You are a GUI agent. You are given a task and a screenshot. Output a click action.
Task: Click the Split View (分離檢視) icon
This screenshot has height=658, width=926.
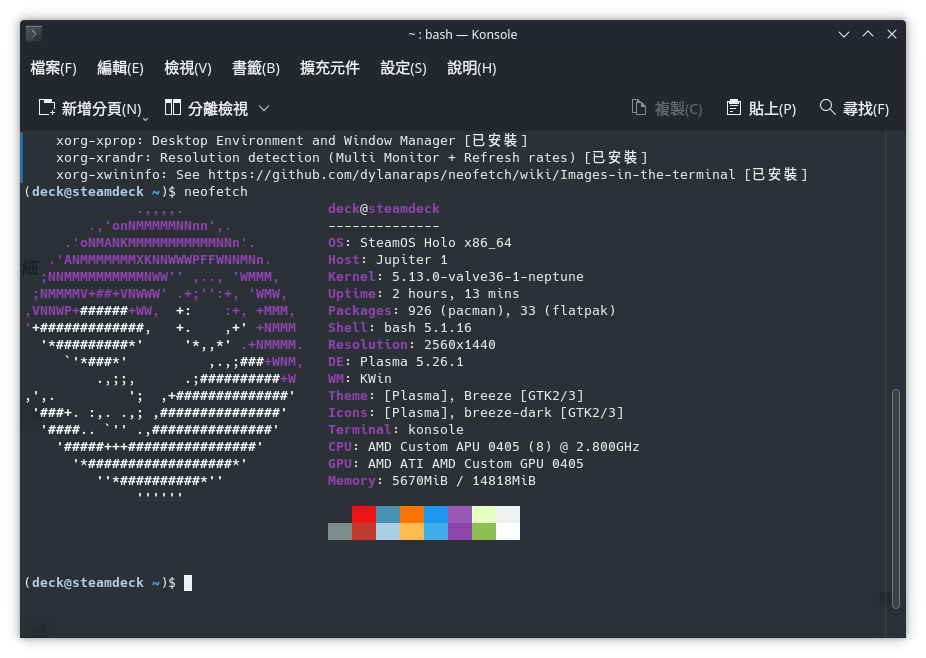click(172, 108)
